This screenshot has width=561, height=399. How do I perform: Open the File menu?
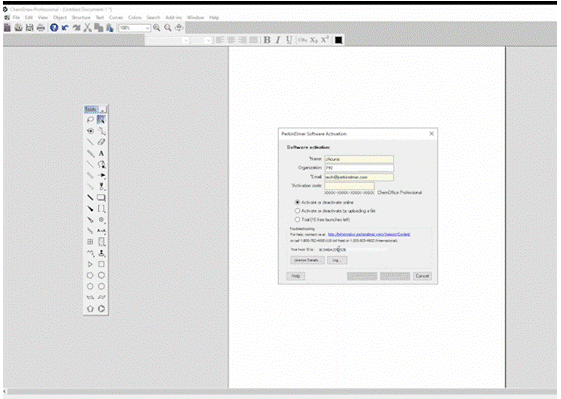point(16,17)
